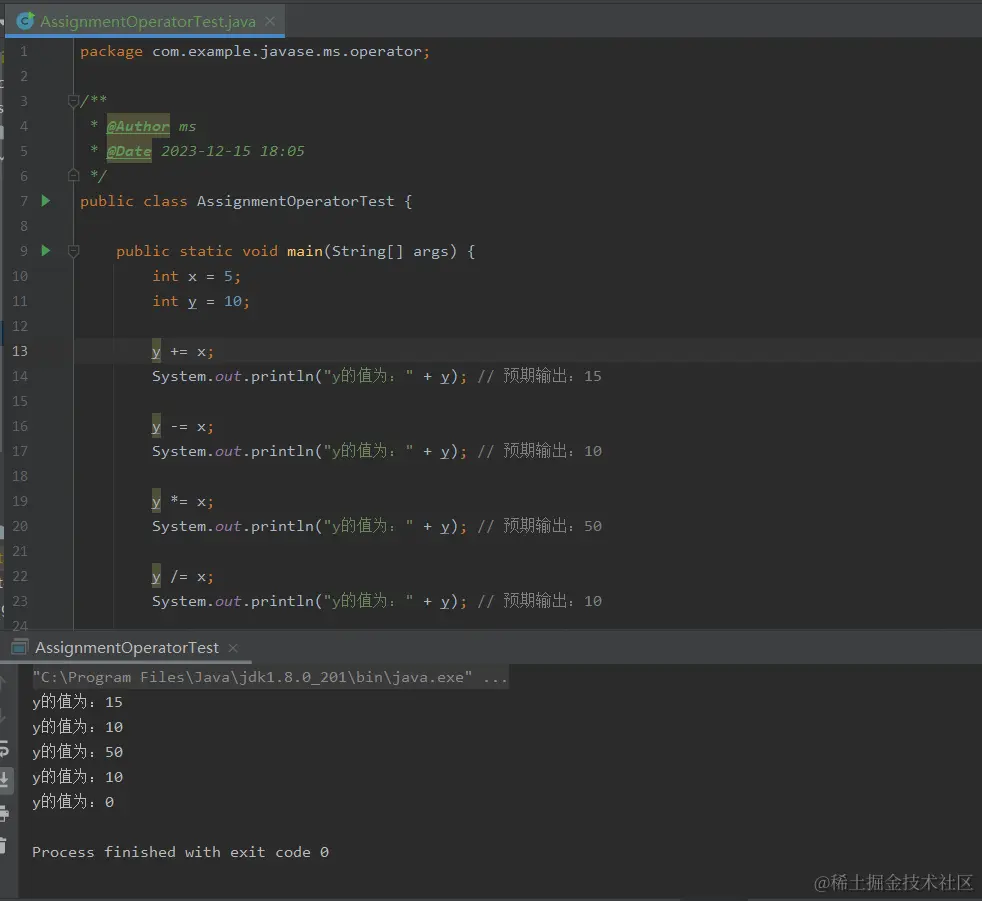Viewport: 982px width, 901px height.
Task: Click the print icon in the Run toolbar
Action: point(4,814)
